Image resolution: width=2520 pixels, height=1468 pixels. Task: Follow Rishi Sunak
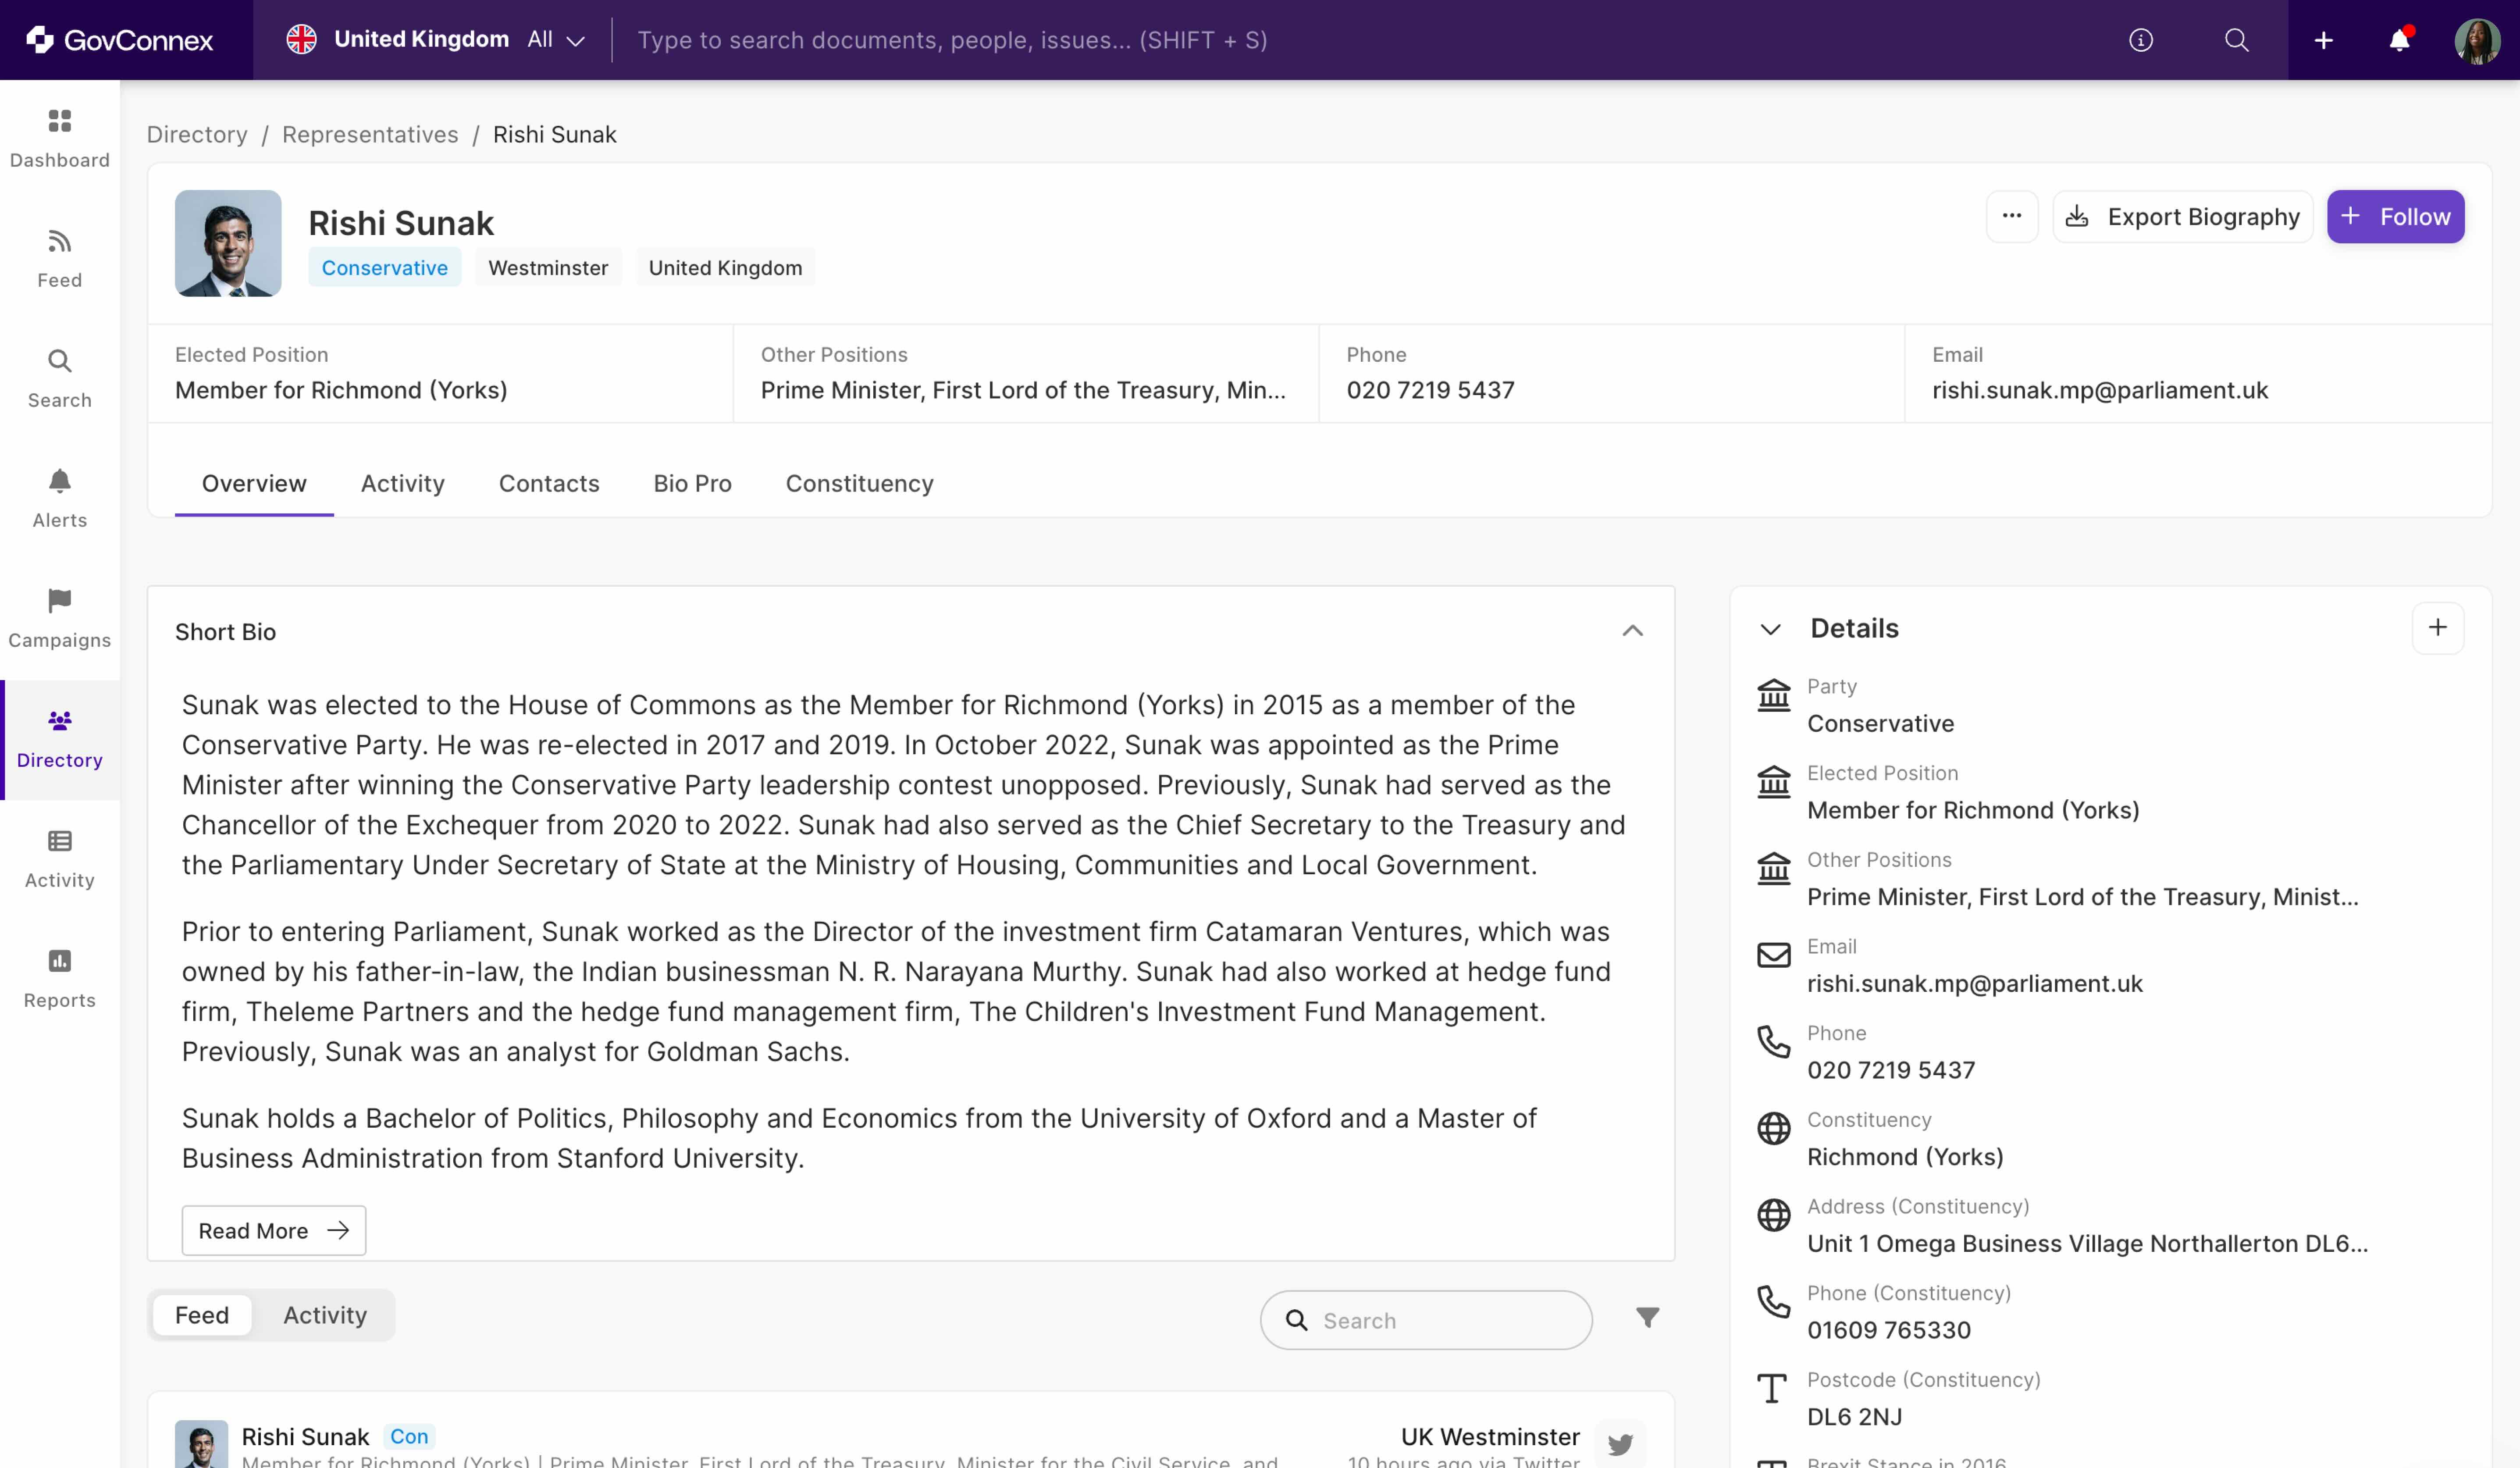point(2395,216)
